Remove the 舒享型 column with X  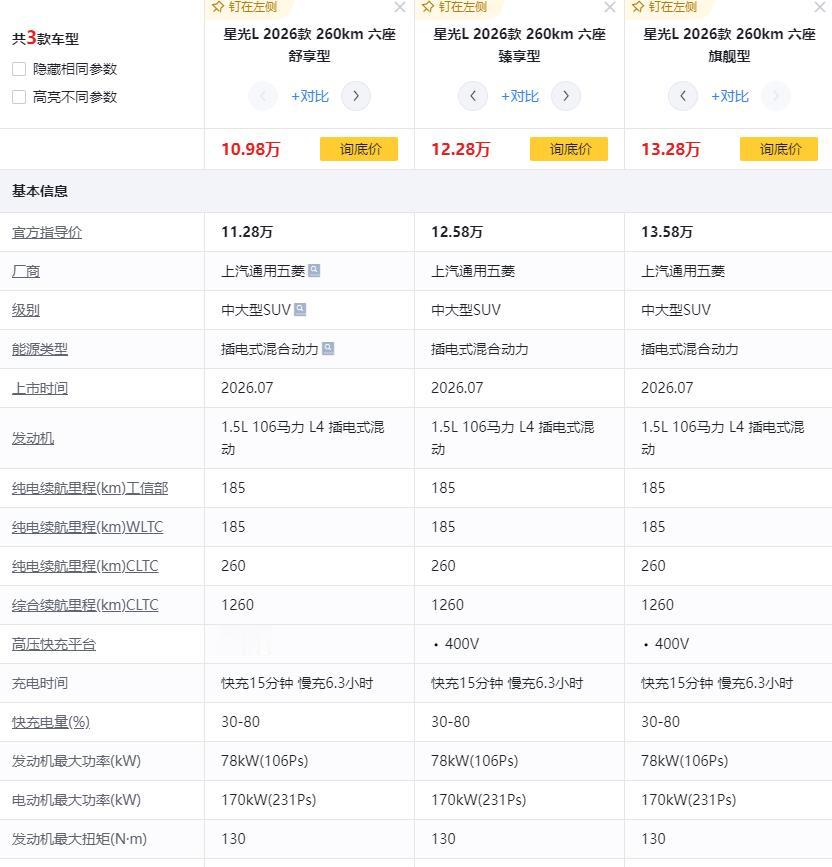(x=400, y=7)
